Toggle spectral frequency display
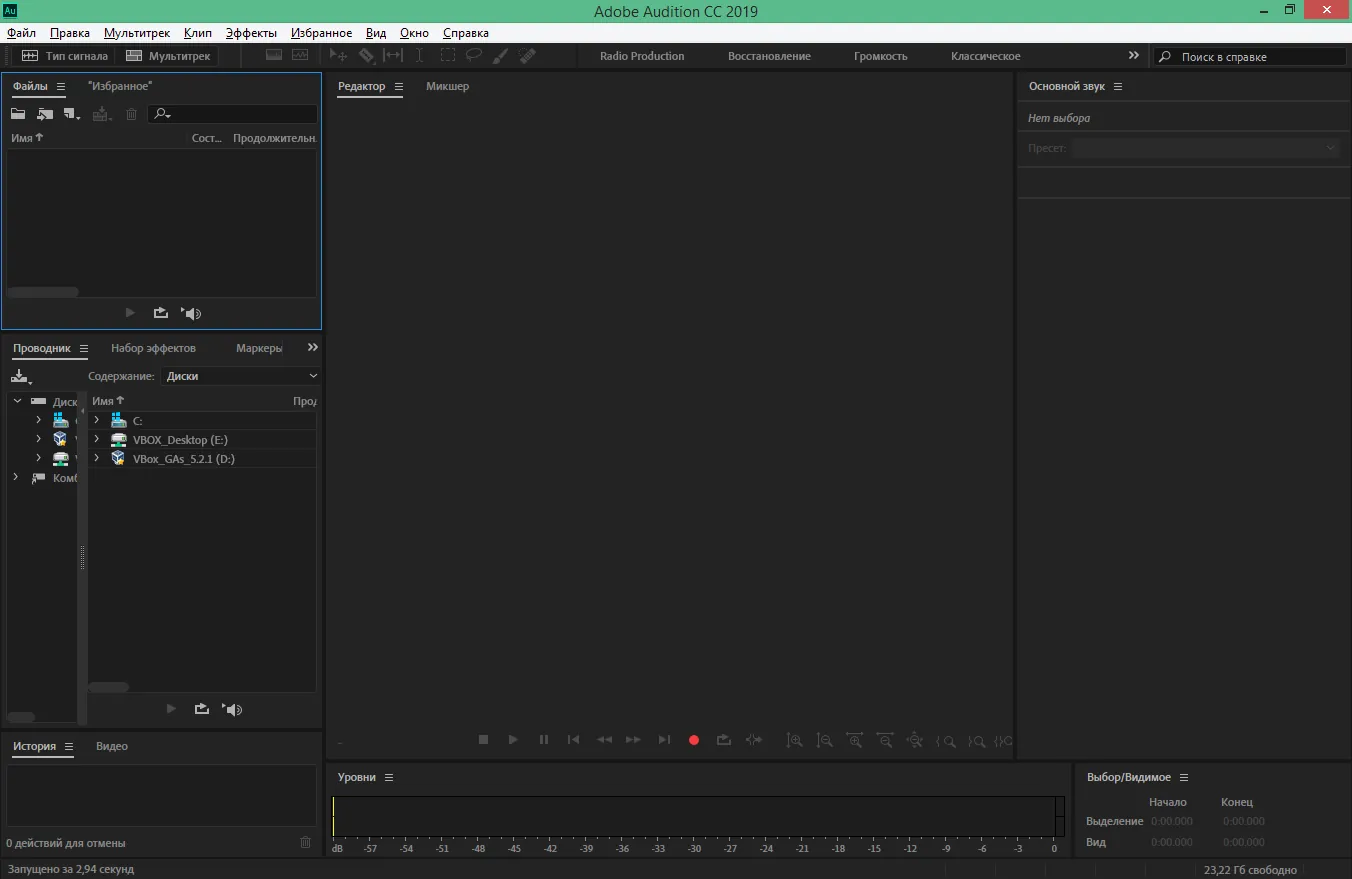The width and height of the screenshot is (1352, 879). click(274, 56)
